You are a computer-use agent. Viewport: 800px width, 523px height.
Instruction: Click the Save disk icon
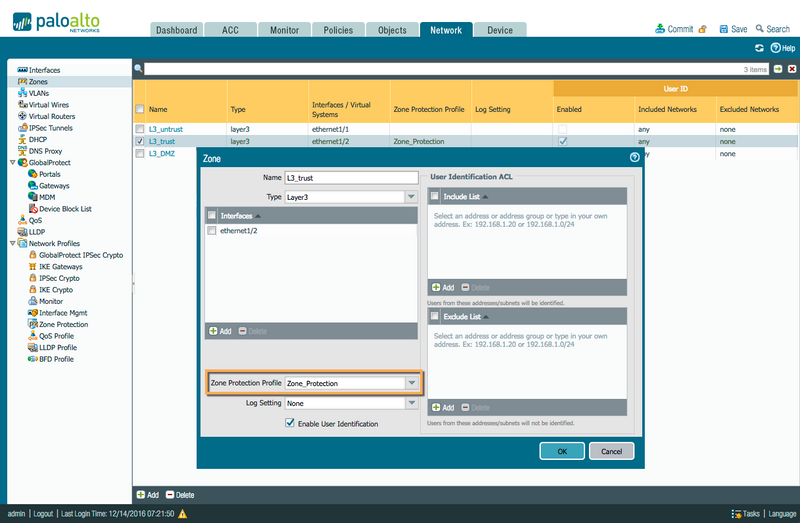tap(723, 29)
